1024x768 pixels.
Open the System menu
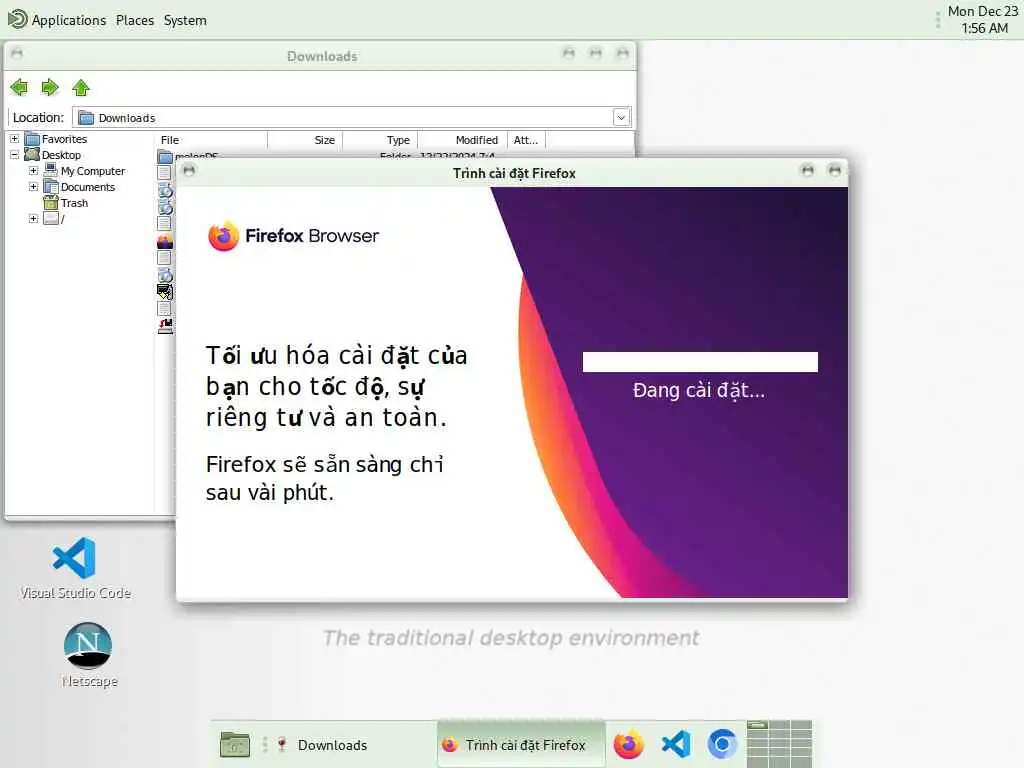185,20
